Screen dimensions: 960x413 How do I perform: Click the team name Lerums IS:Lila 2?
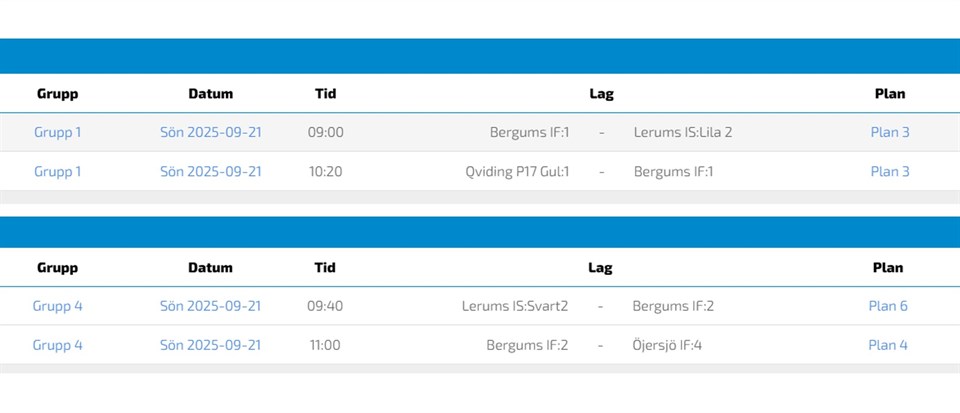click(683, 132)
